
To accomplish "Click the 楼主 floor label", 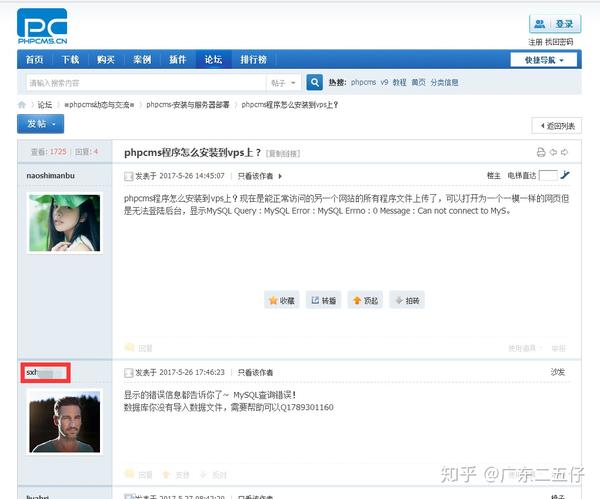I will (x=493, y=176).
